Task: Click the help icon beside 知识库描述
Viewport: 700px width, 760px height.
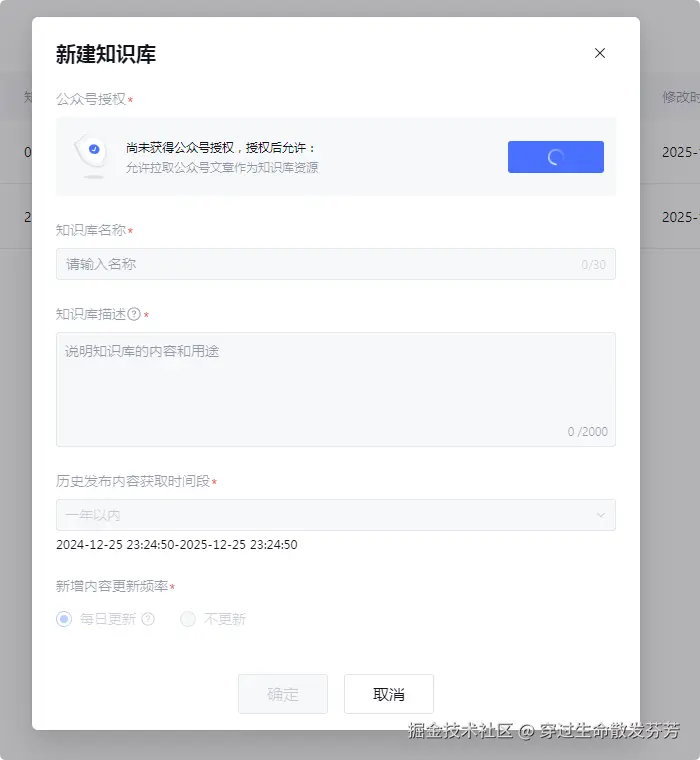Action: (x=134, y=314)
